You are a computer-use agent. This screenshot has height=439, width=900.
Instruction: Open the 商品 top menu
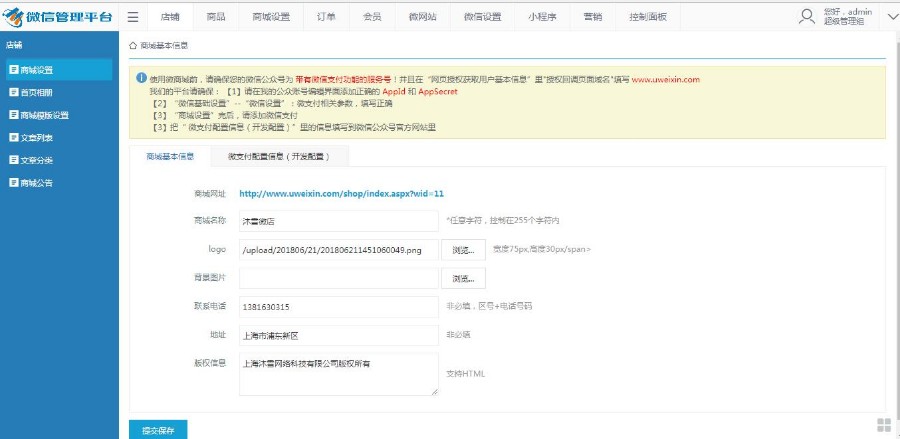click(x=216, y=17)
